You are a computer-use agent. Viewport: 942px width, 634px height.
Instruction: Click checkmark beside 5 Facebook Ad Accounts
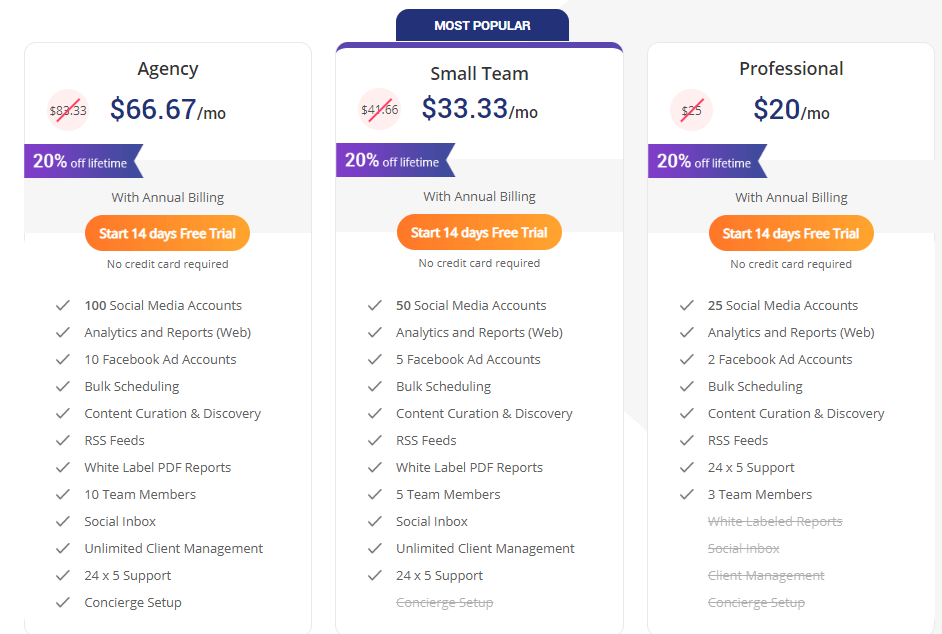(x=374, y=360)
